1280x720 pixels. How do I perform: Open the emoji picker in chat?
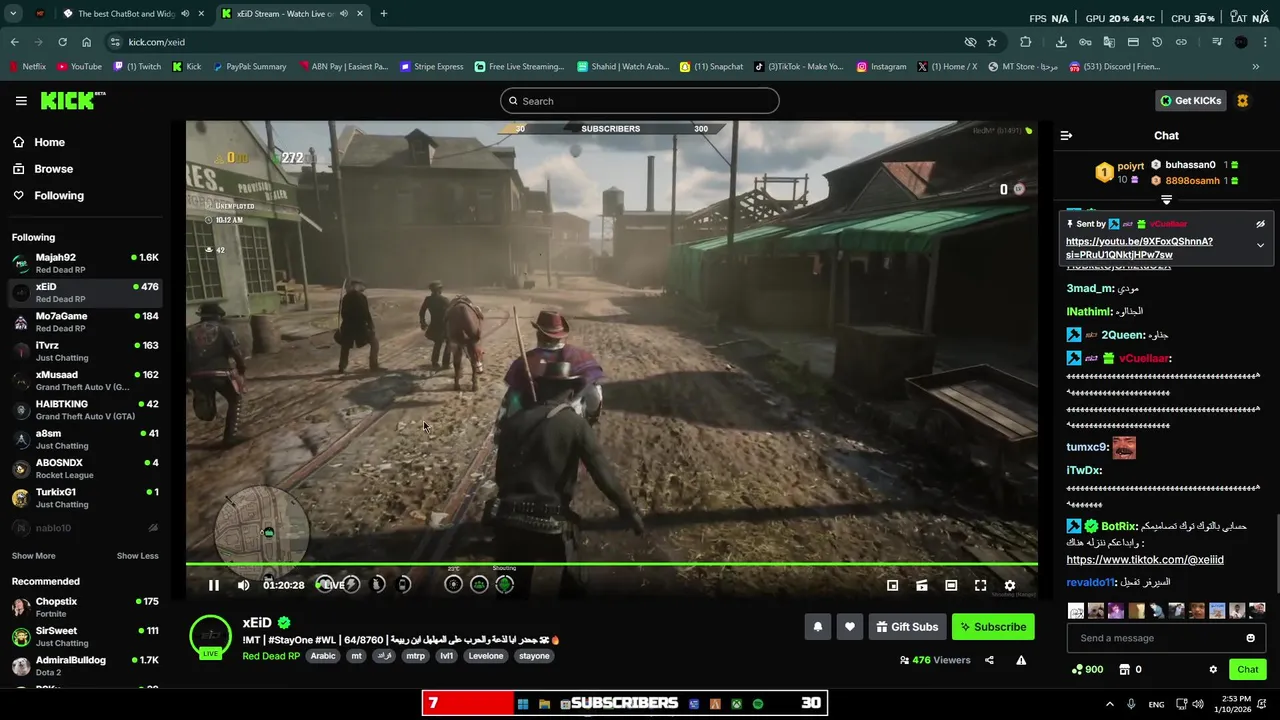pyautogui.click(x=1250, y=638)
